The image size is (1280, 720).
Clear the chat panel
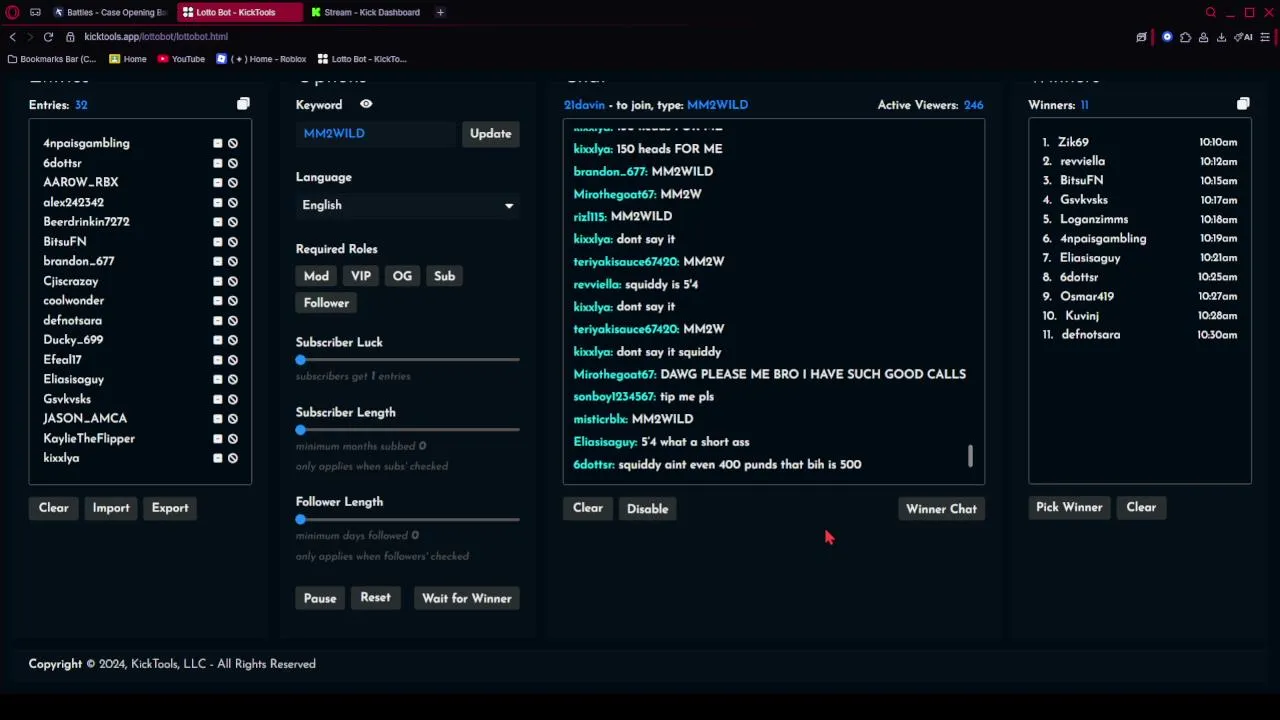coord(588,508)
